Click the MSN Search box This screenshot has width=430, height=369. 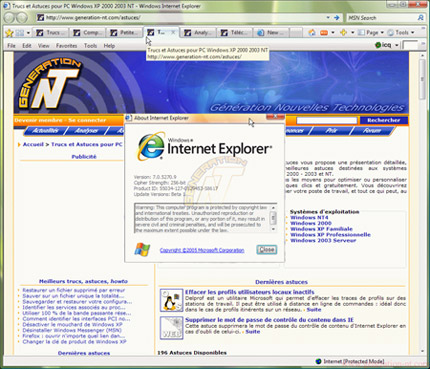380,18
